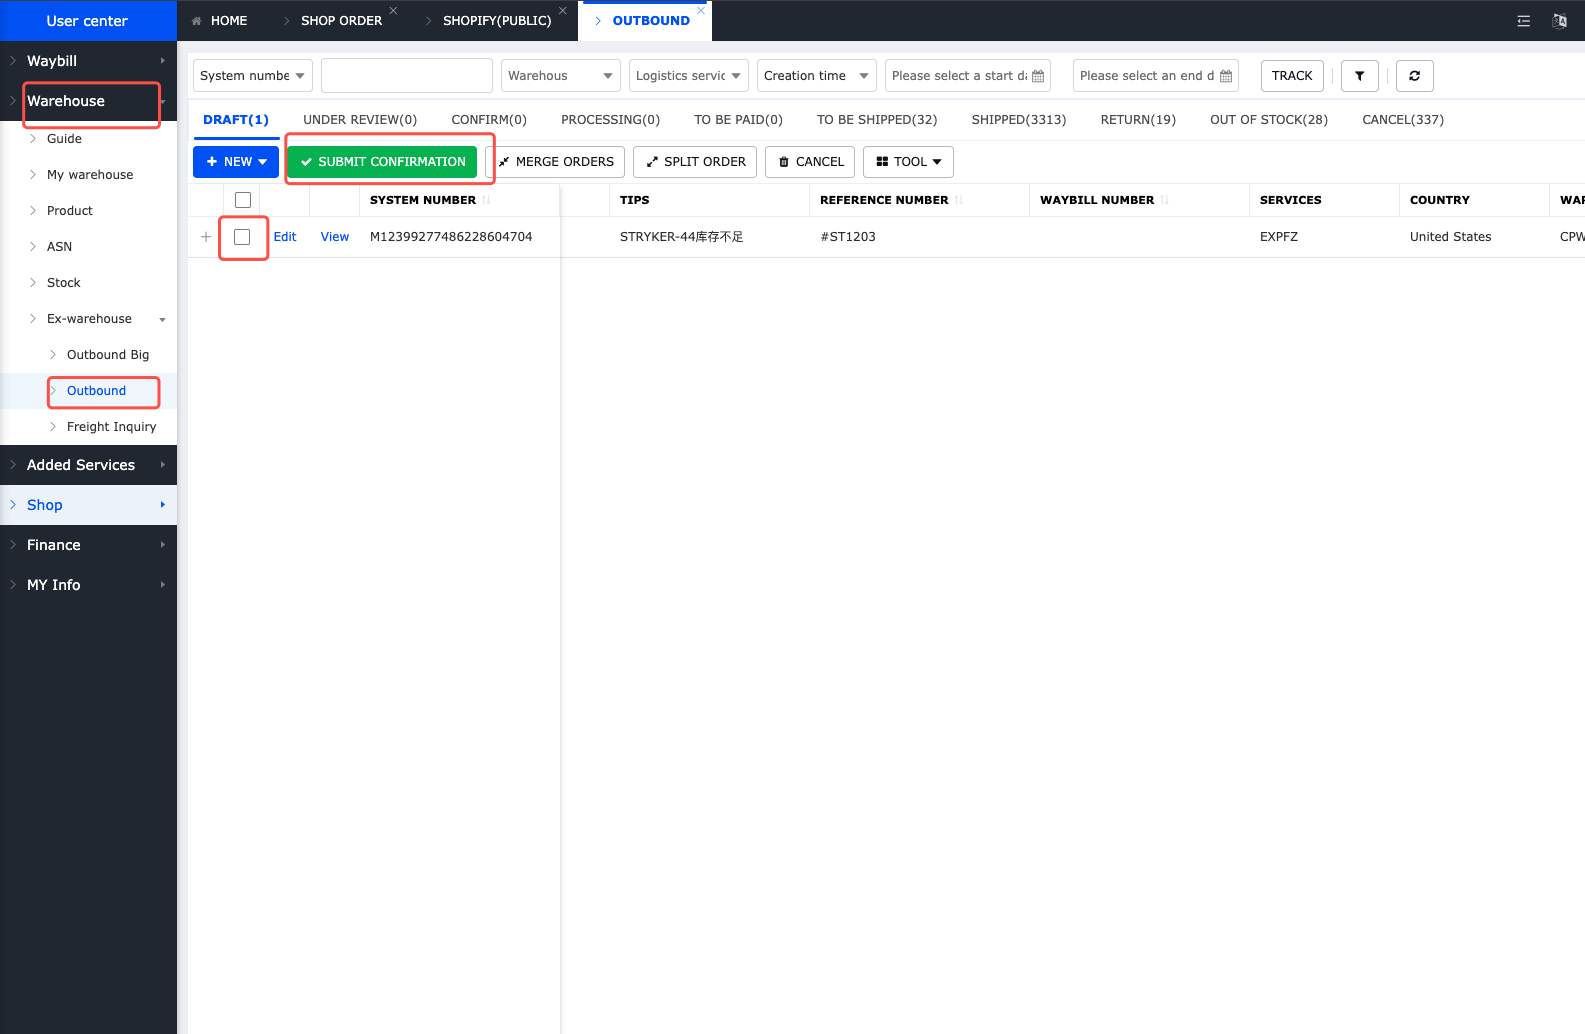
Task: Select the DRAFT(1) status tab
Action: (236, 120)
